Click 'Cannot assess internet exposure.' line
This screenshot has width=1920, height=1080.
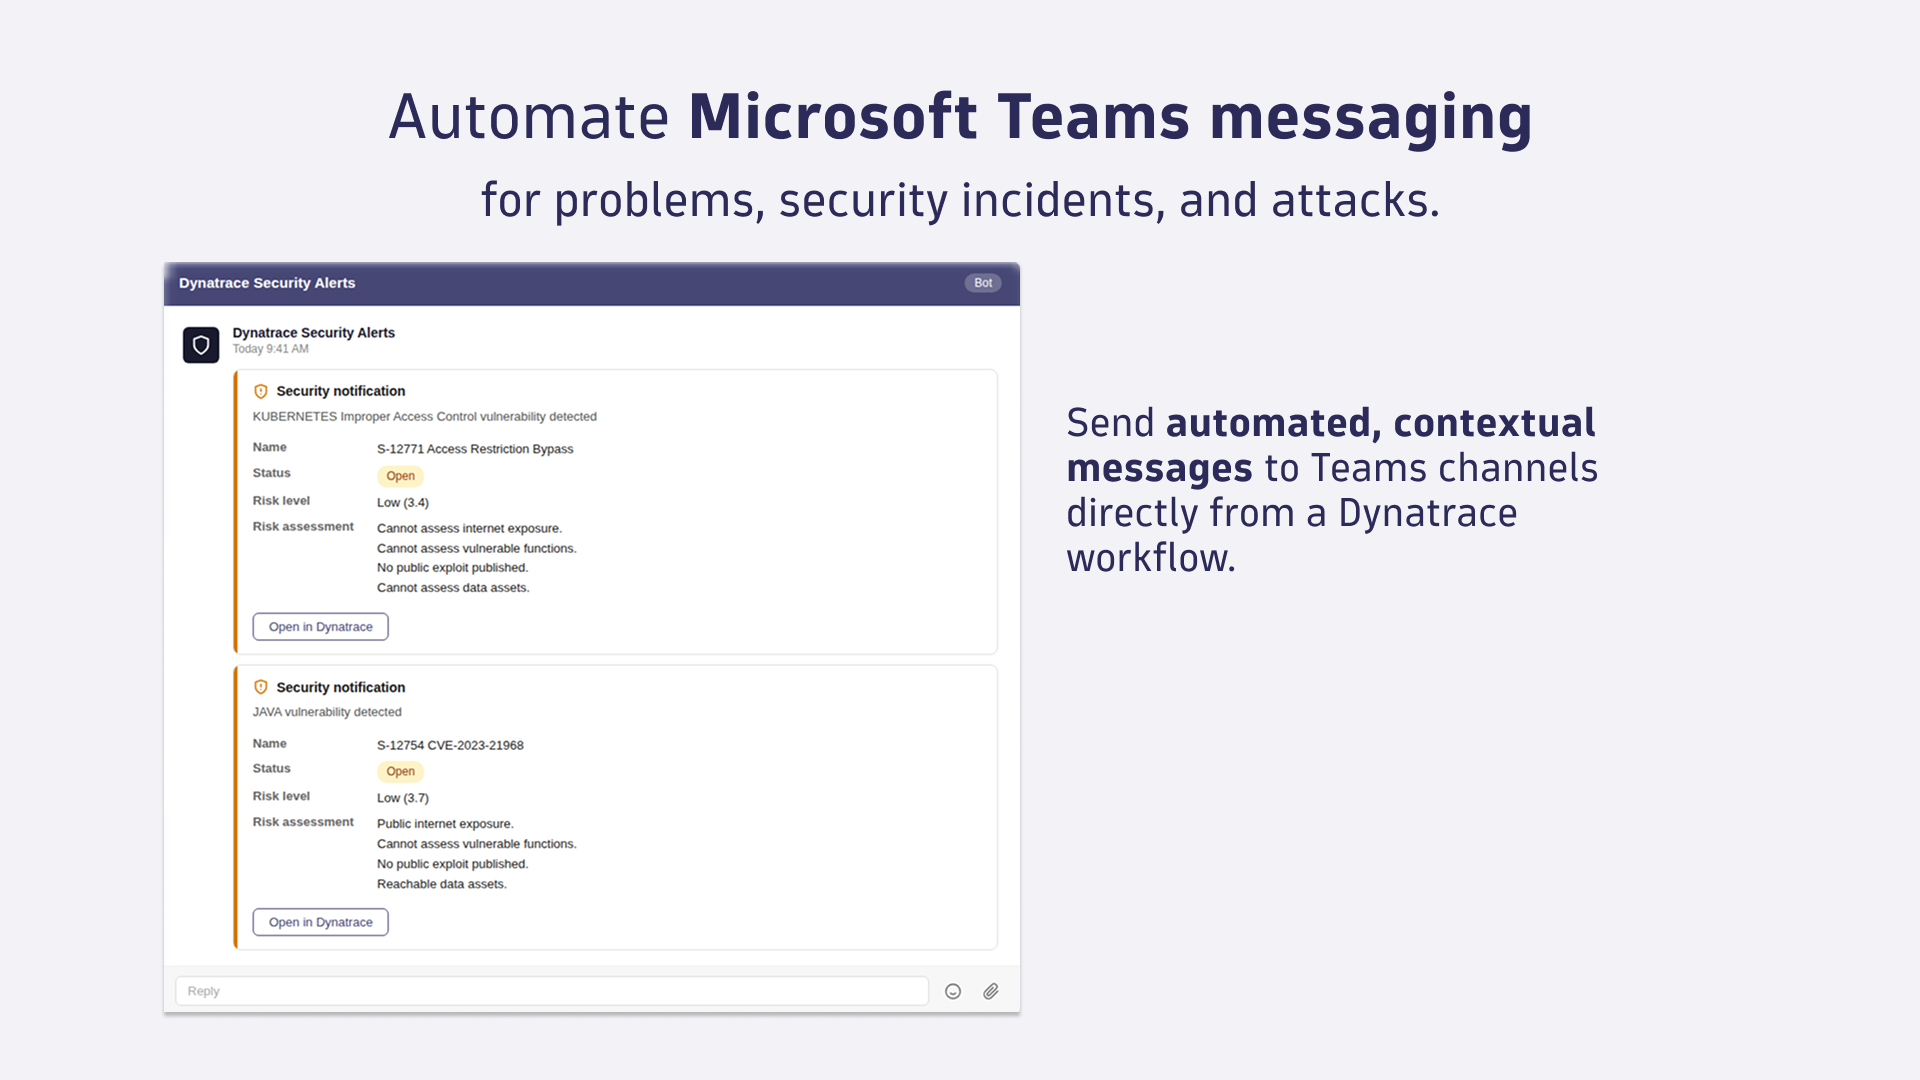[x=469, y=528]
